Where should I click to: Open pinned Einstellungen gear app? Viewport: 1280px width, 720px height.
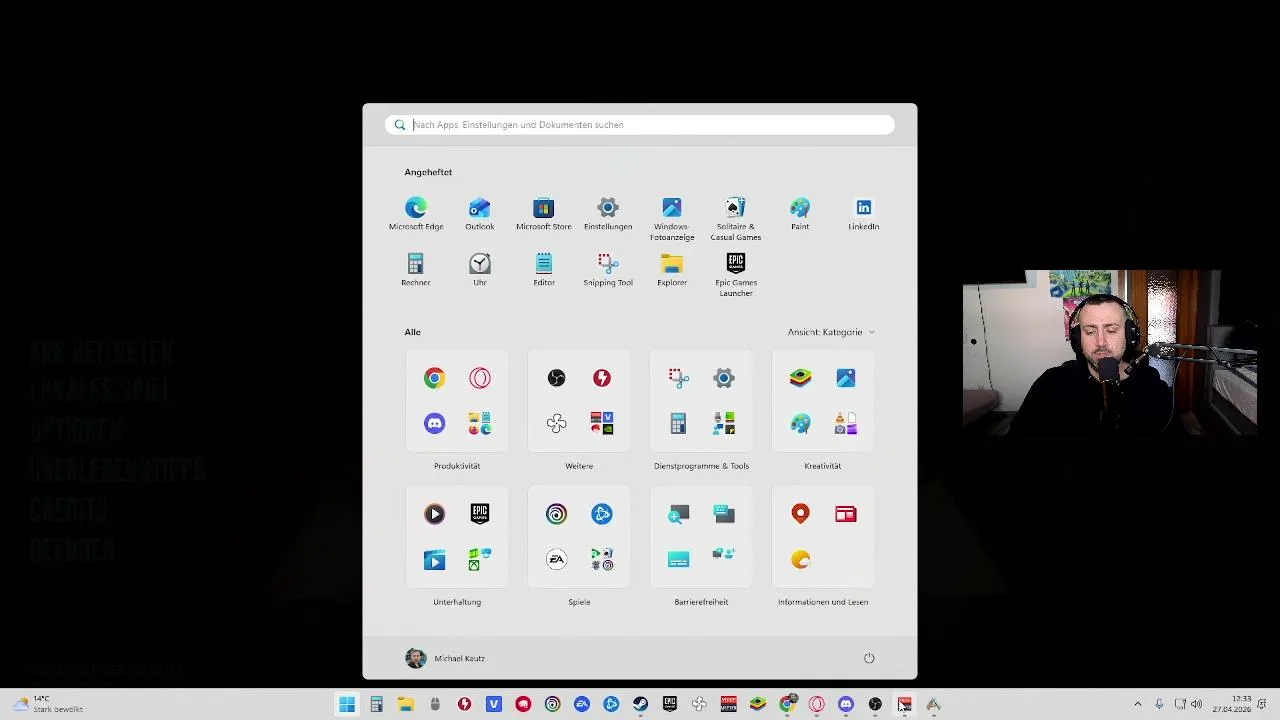coord(608,214)
